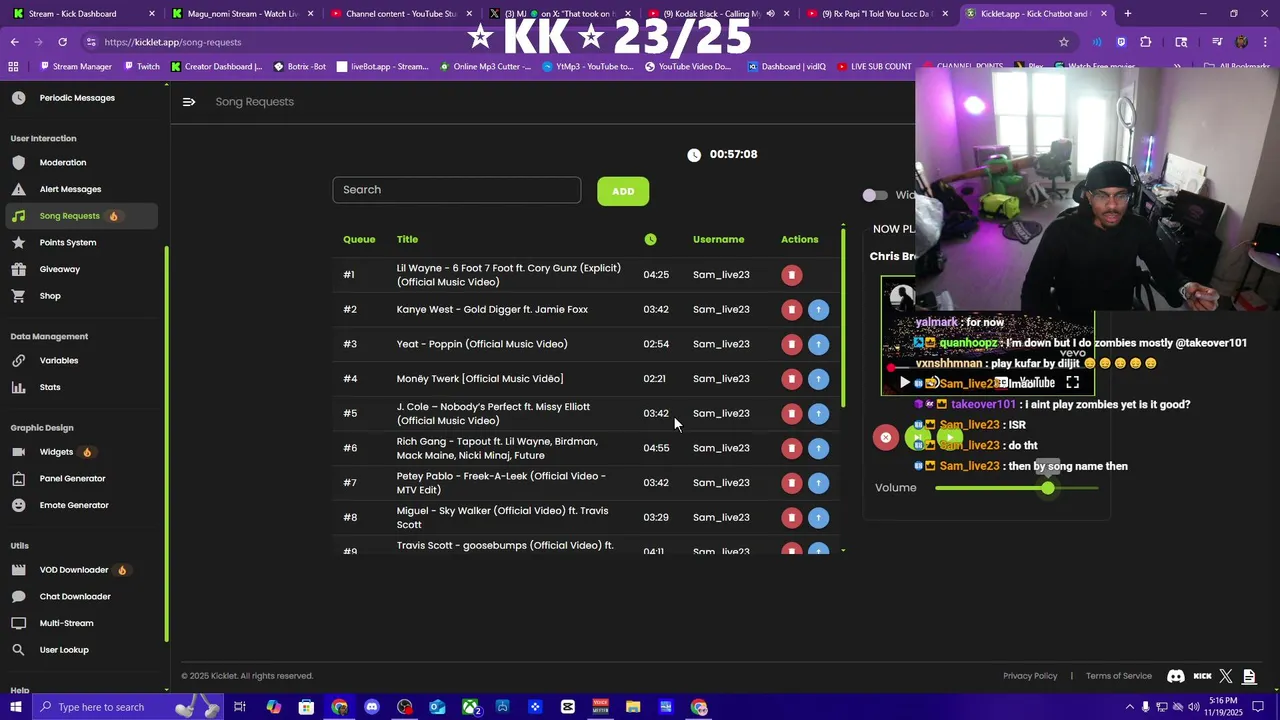Image resolution: width=1280 pixels, height=720 pixels.
Task: Open Moderation shield icon
Action: point(18,162)
